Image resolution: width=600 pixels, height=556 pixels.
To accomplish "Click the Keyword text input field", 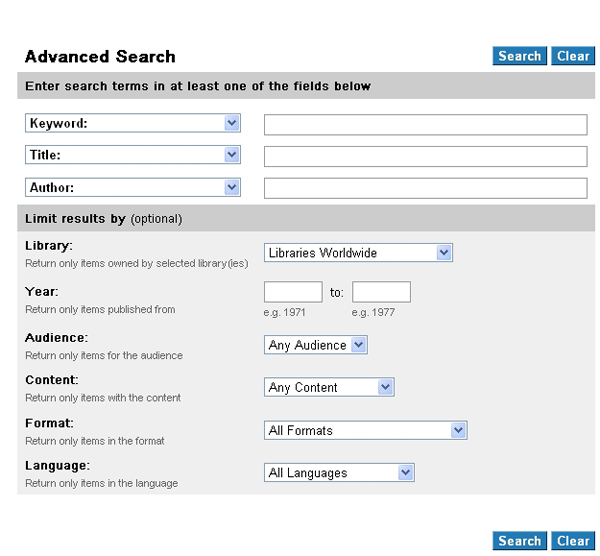I will 425,124.
